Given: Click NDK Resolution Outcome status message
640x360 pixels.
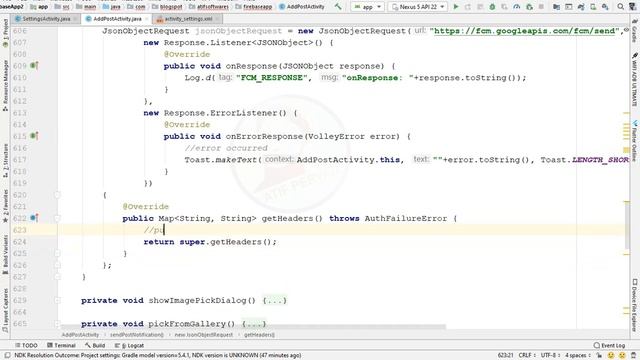Looking at the screenshot, I should click(158, 356).
